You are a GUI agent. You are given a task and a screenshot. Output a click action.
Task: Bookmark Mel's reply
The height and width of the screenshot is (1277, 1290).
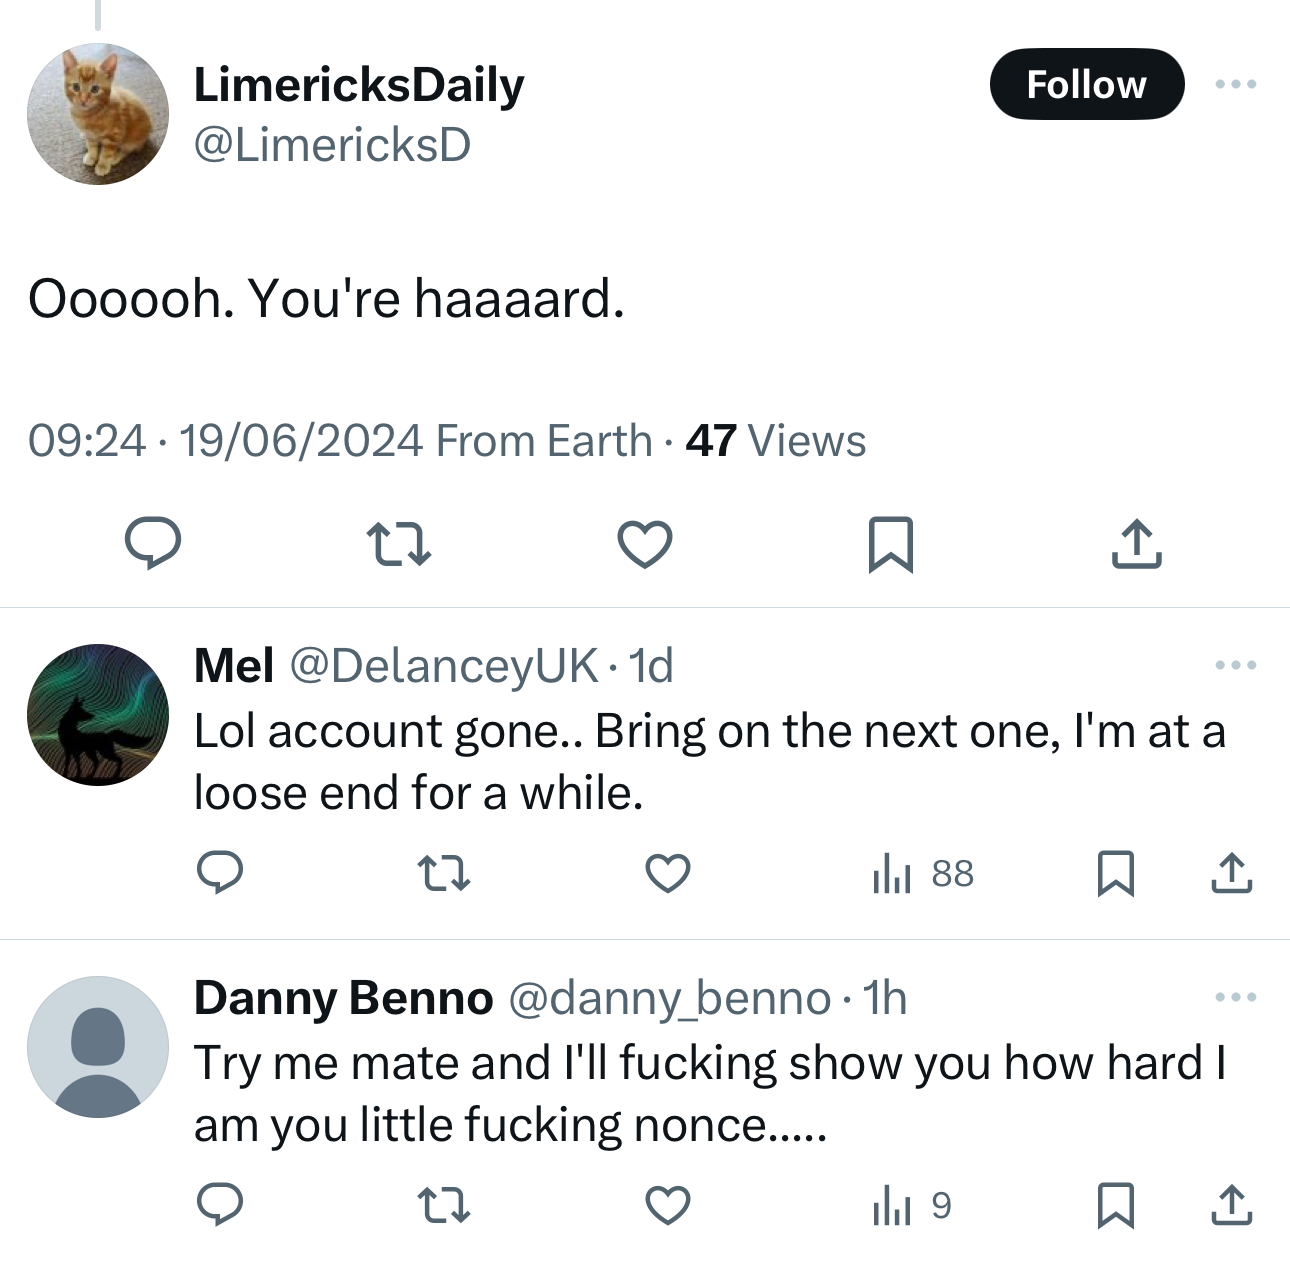[1115, 873]
